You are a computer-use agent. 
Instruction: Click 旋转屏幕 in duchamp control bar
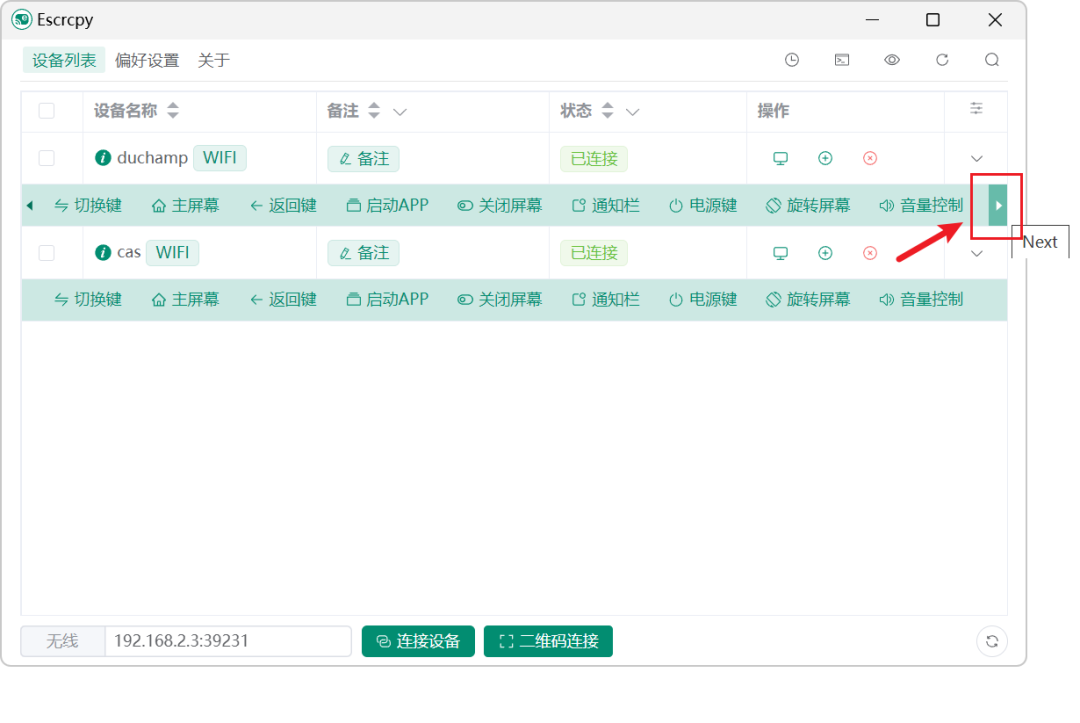coord(808,205)
